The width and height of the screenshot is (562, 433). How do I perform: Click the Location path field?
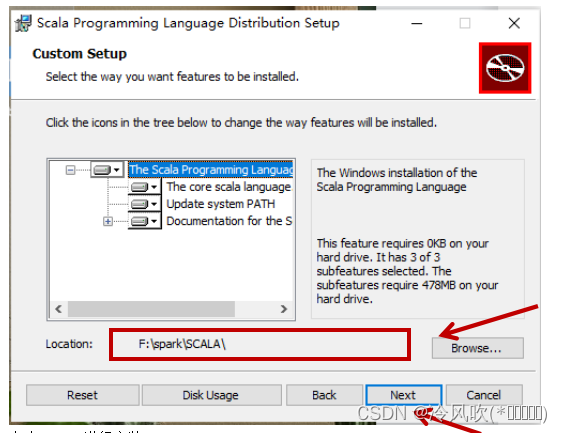(260, 344)
